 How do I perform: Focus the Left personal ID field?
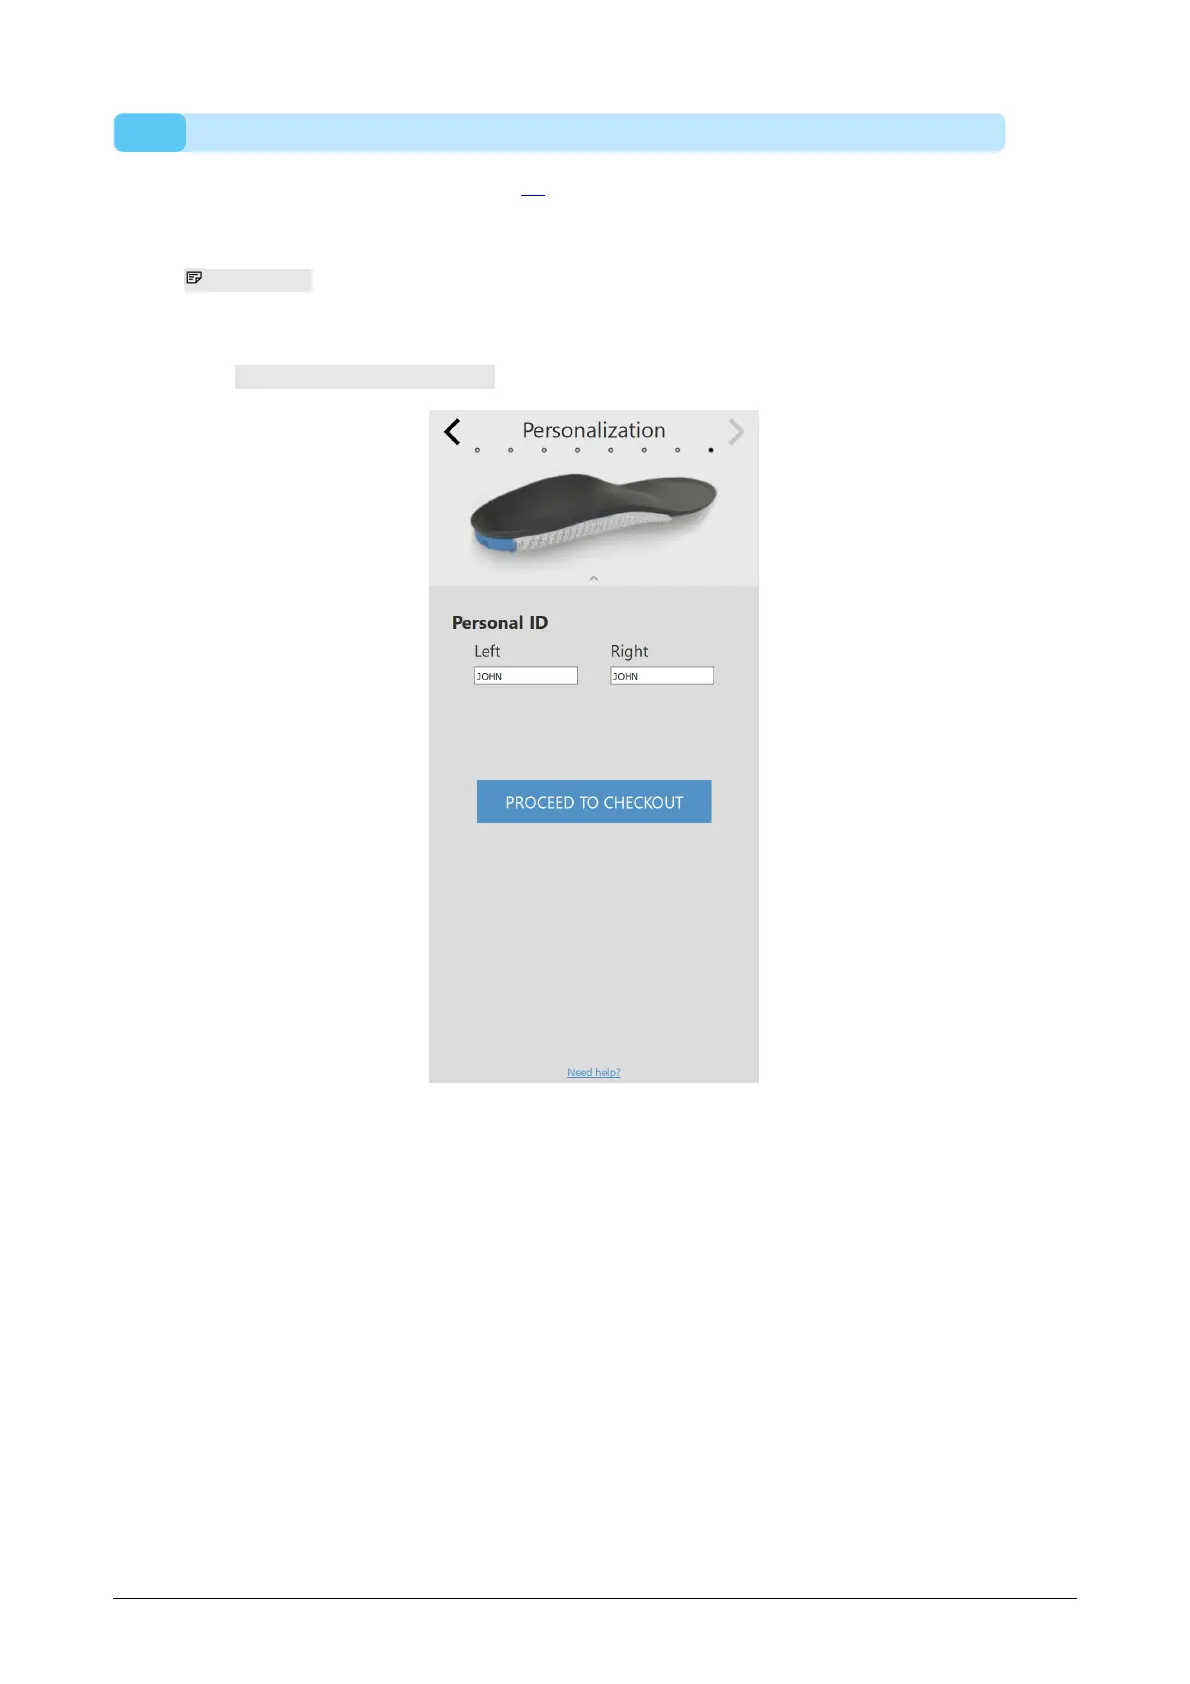526,676
